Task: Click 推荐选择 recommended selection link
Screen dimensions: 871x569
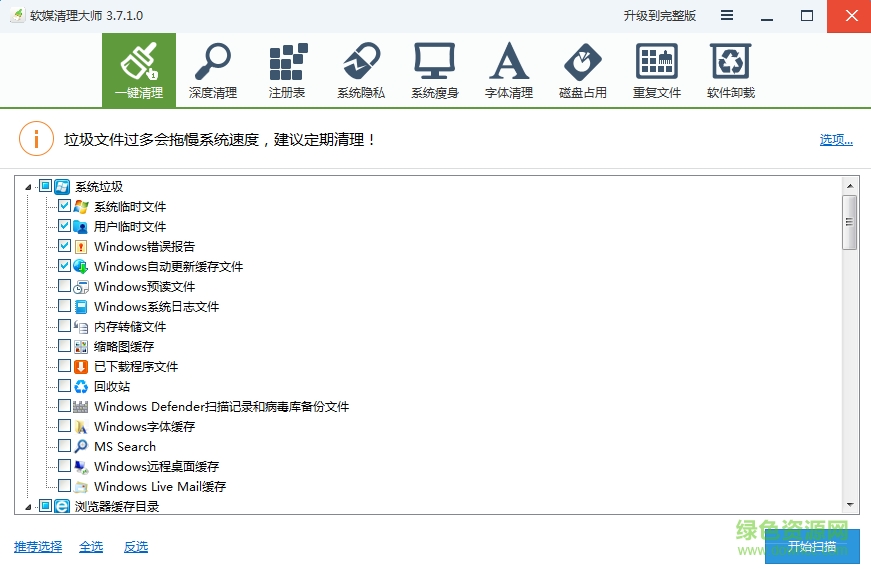Action: coord(38,547)
